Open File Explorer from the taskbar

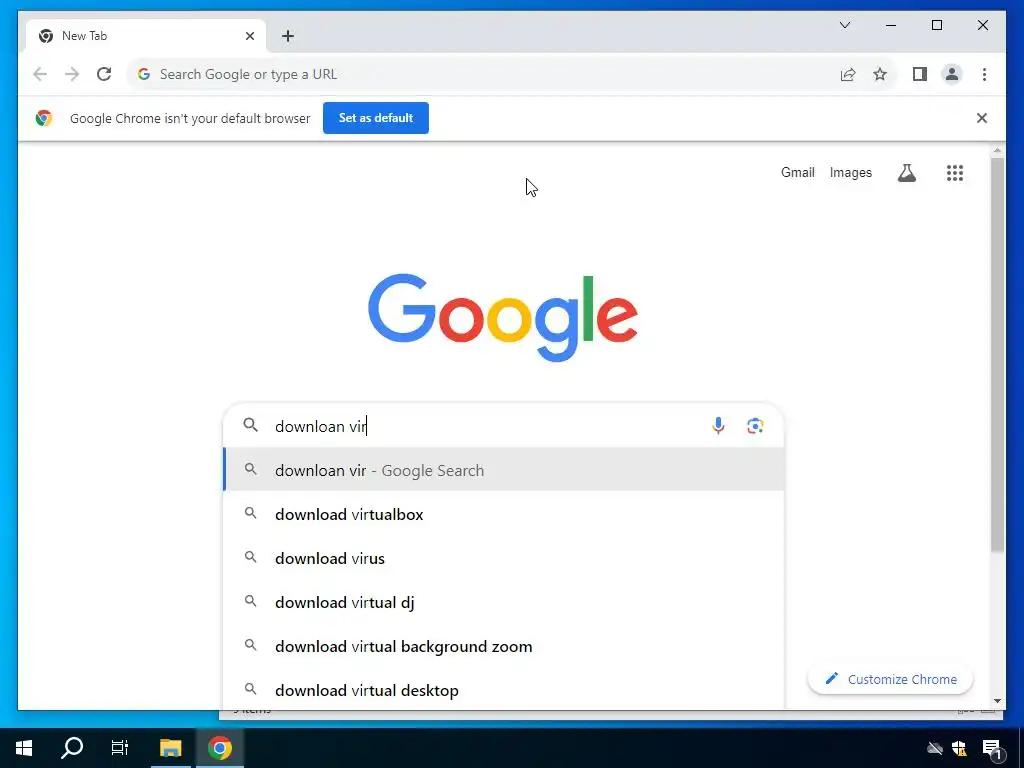(170, 748)
